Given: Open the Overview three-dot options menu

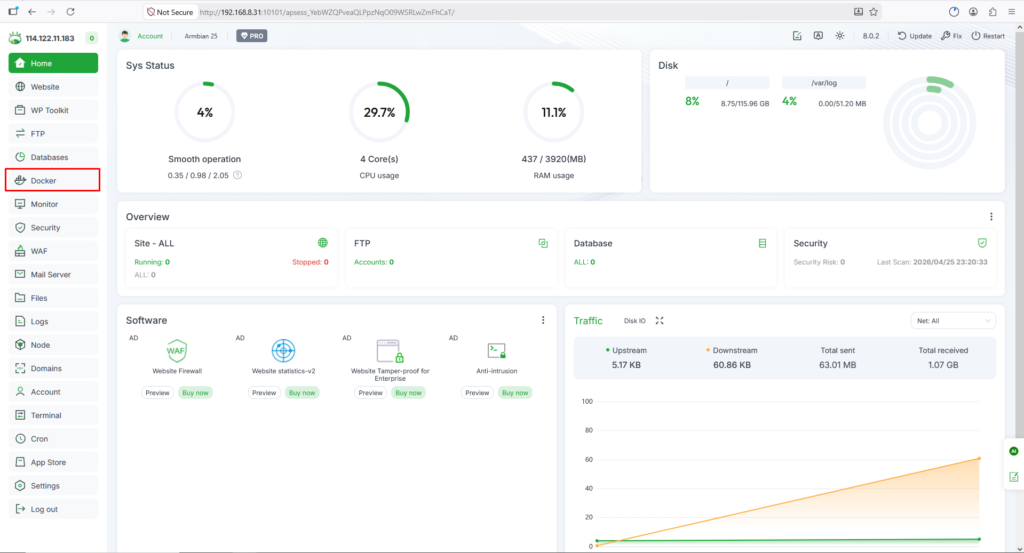Looking at the screenshot, I should coord(991,217).
